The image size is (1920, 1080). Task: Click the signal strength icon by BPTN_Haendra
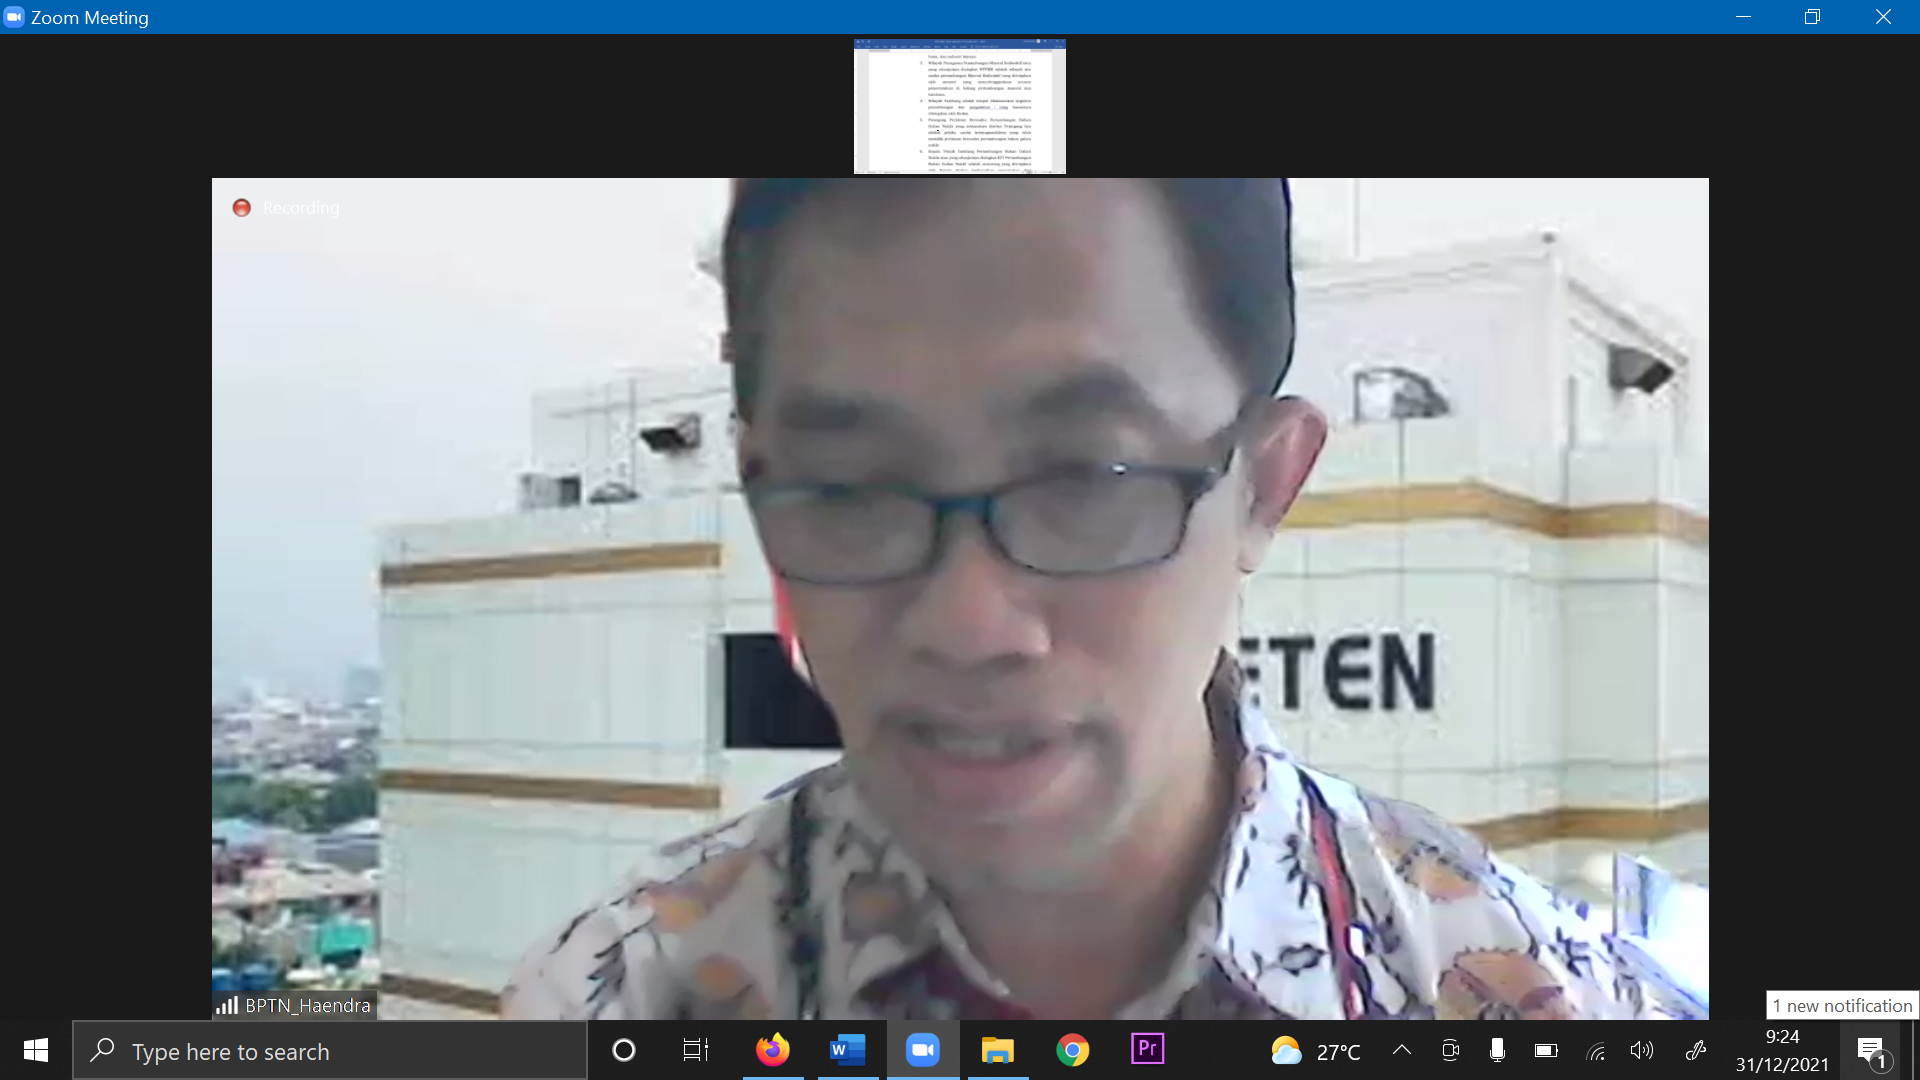tap(227, 1005)
